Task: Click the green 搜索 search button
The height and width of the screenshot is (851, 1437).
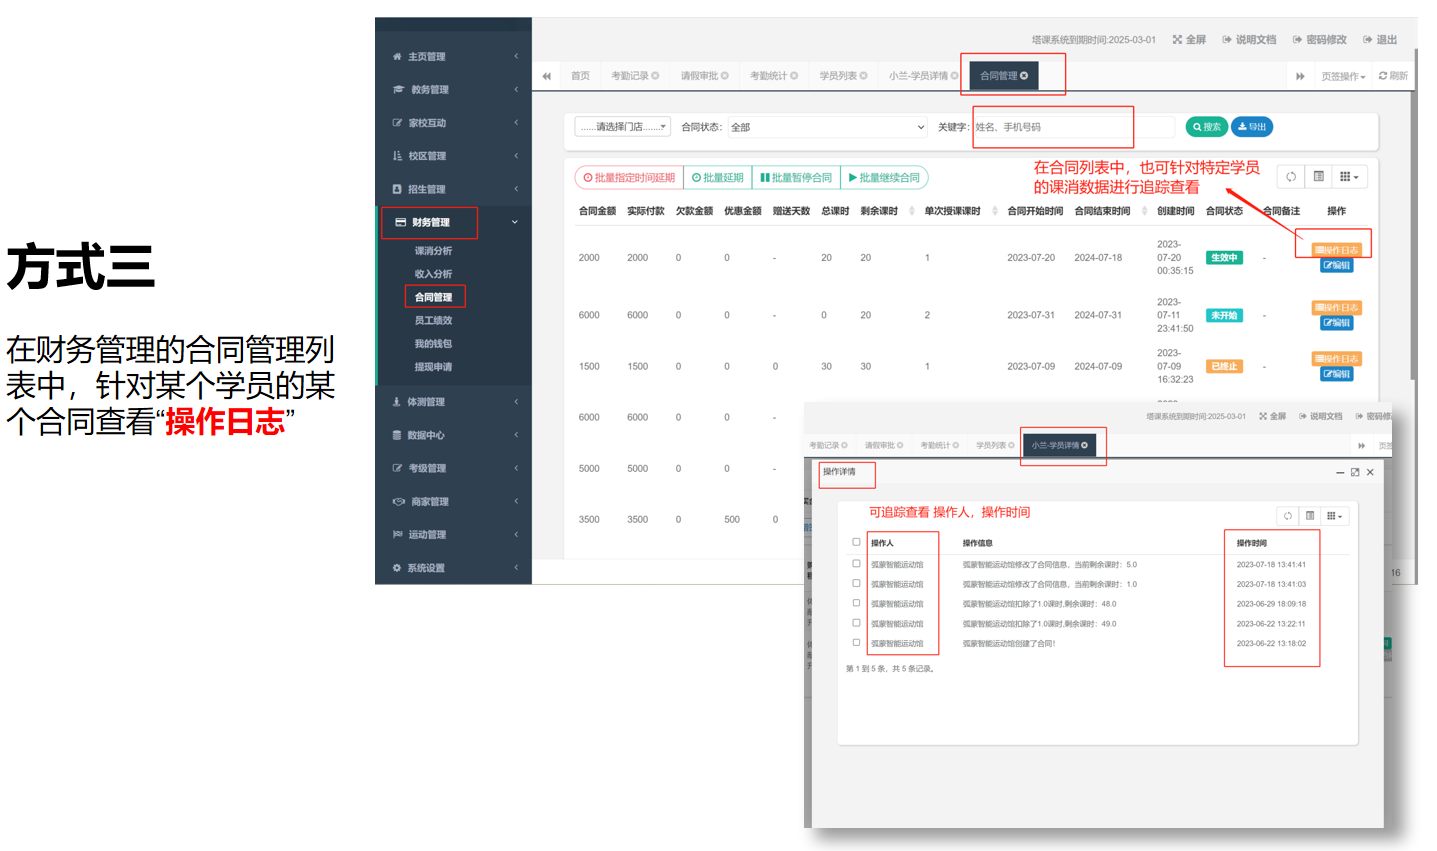Action: 1205,127
